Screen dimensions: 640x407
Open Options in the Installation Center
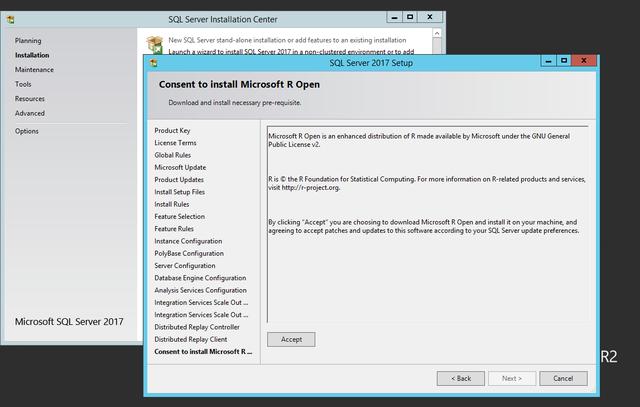pyautogui.click(x=27, y=131)
